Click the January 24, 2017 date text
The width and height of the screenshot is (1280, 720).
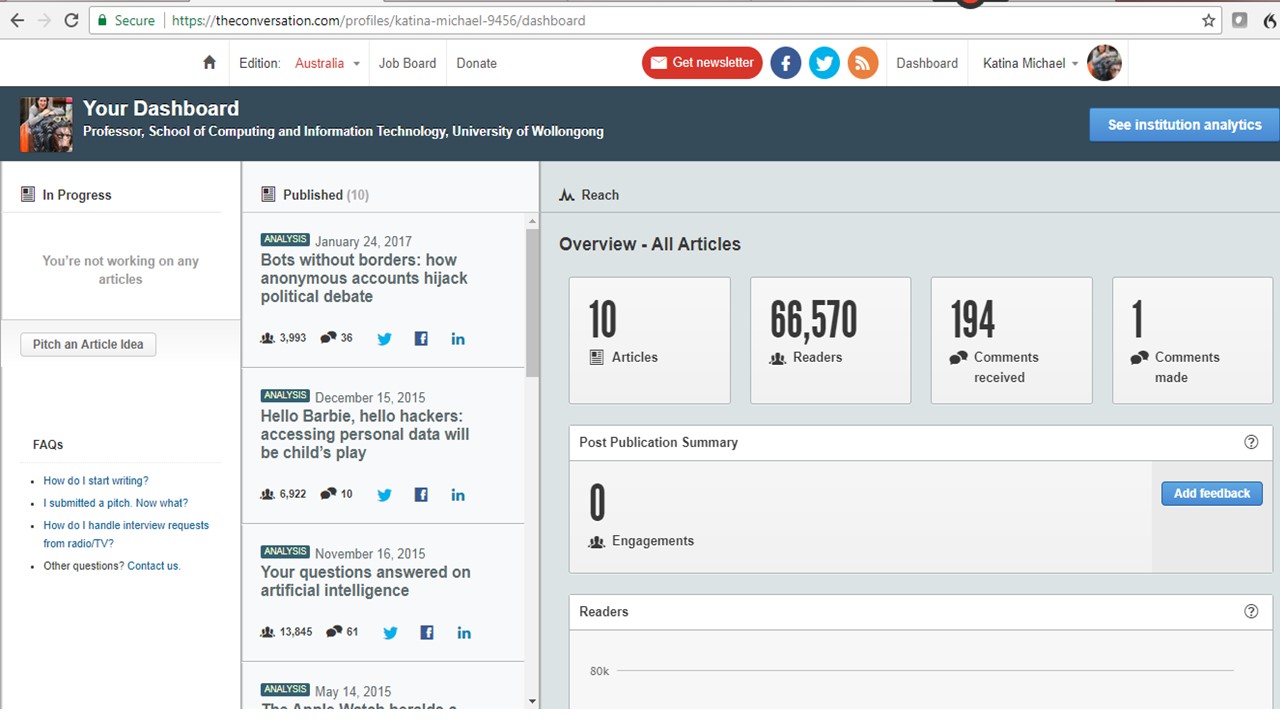coord(363,241)
